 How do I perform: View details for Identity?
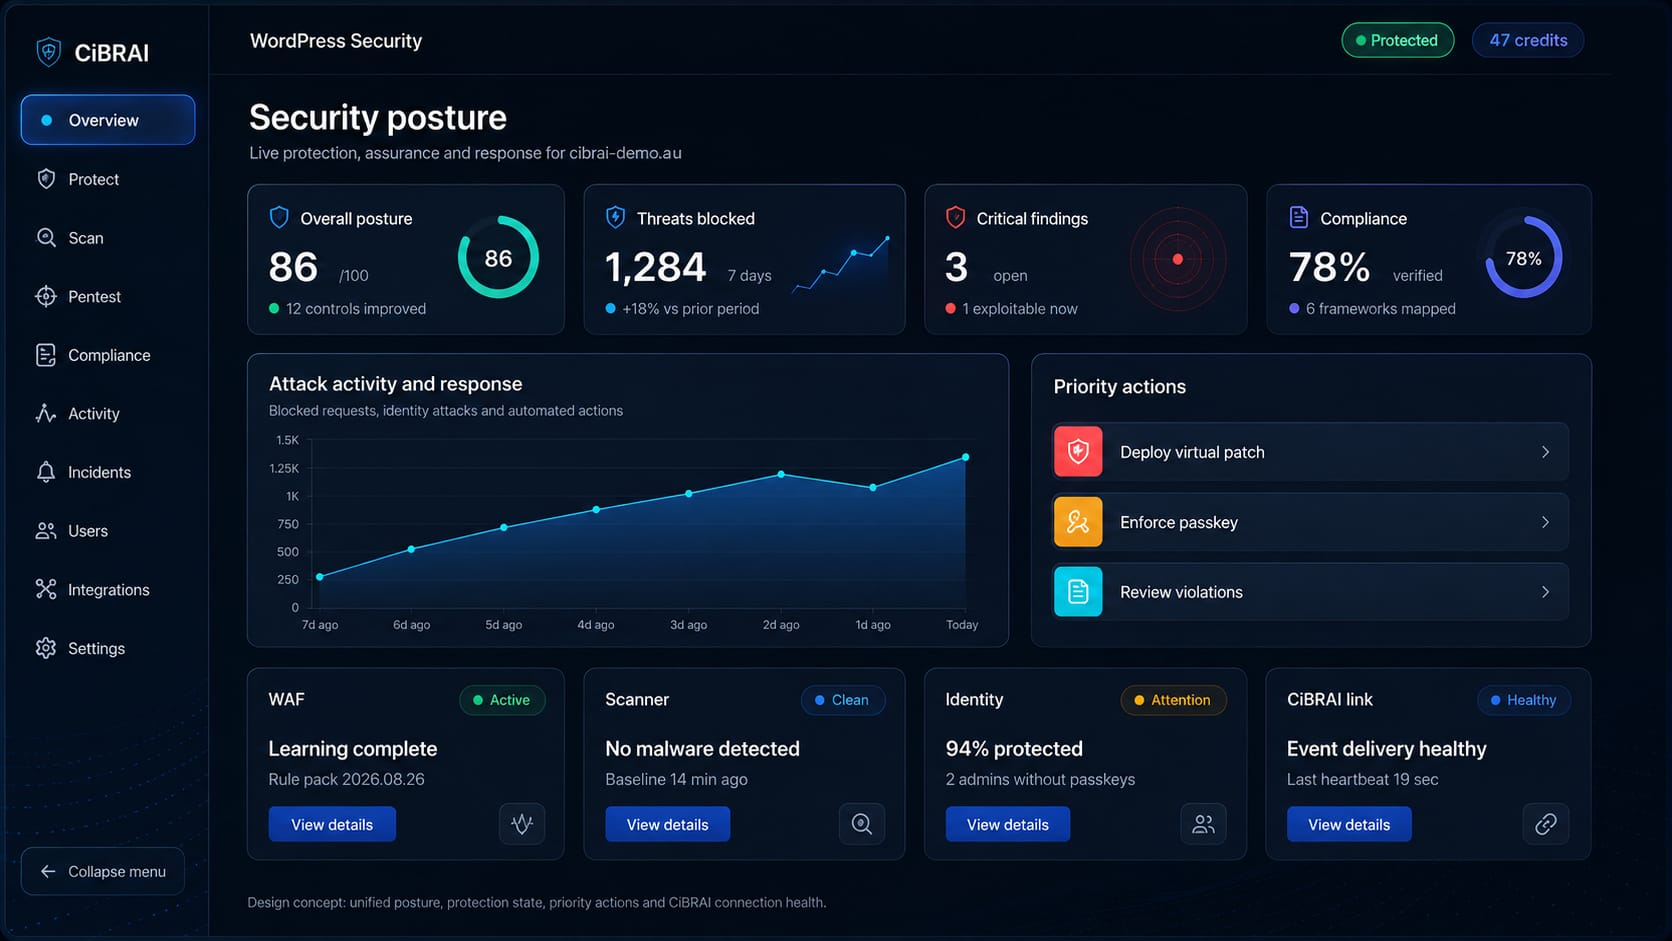[x=1008, y=824]
